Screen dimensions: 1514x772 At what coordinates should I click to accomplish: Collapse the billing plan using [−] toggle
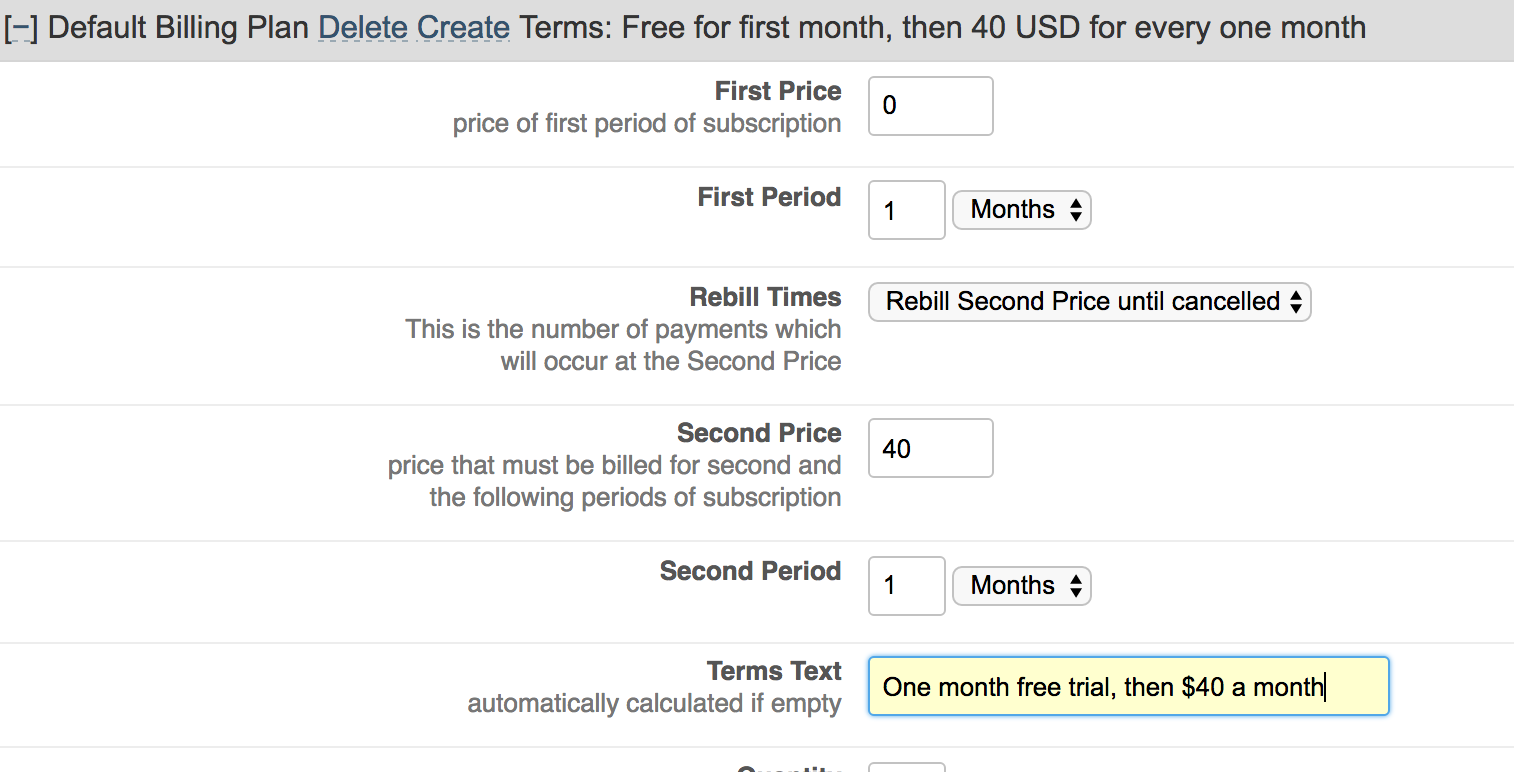point(21,28)
